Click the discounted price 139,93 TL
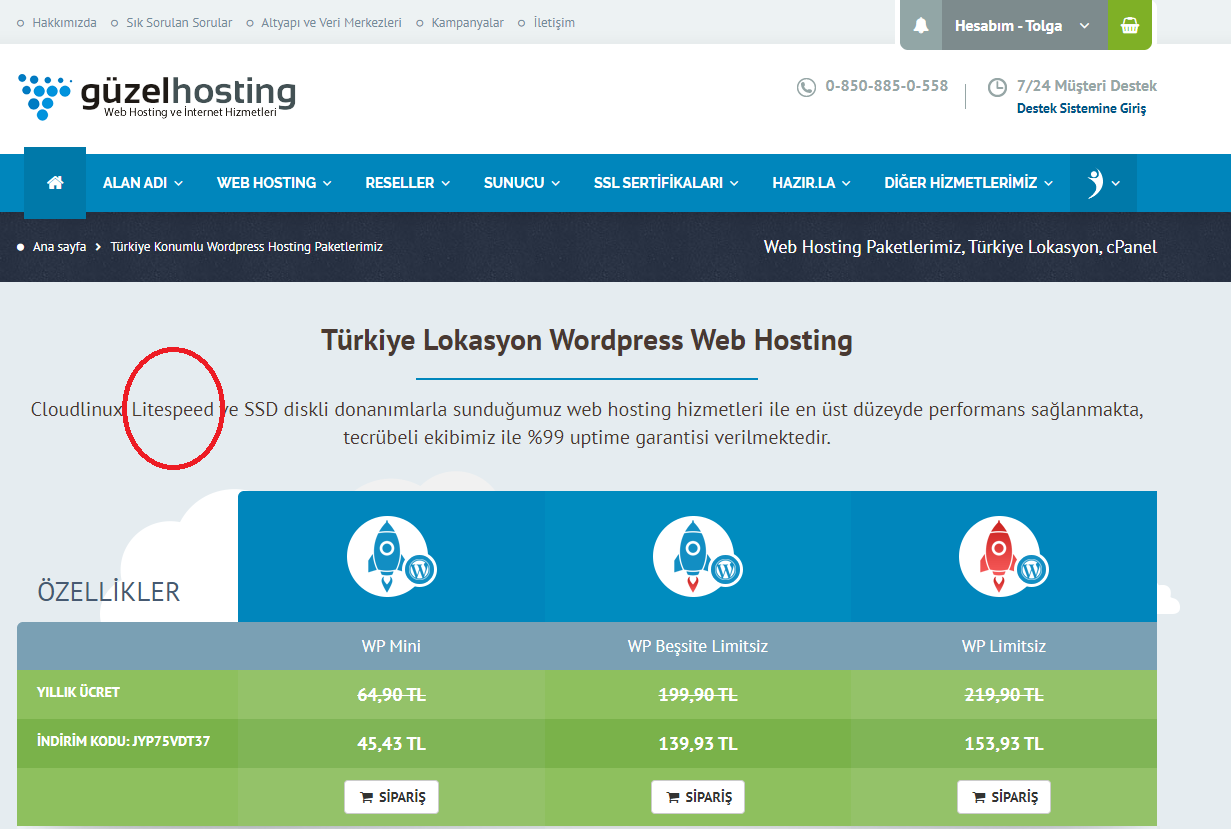This screenshot has width=1231, height=829. tap(698, 744)
